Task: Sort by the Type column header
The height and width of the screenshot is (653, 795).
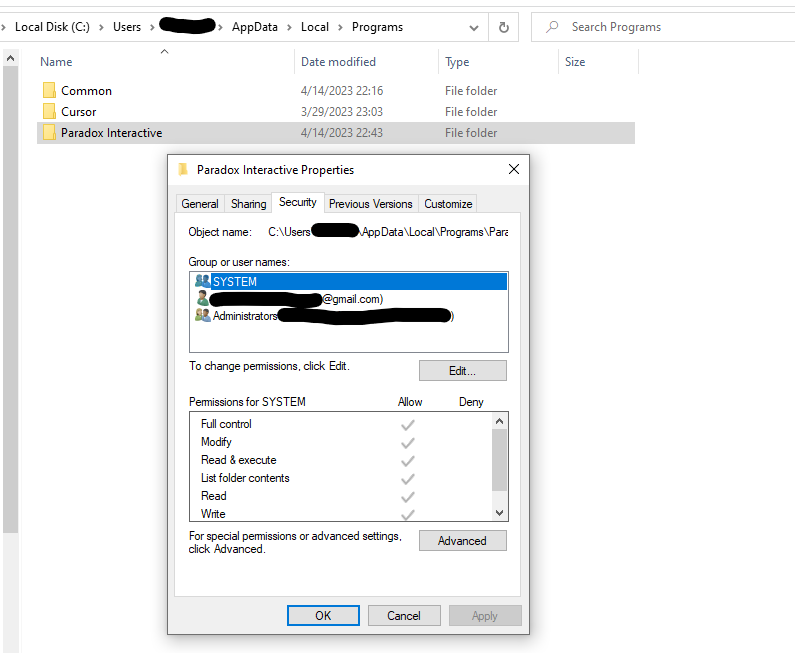Action: (457, 62)
